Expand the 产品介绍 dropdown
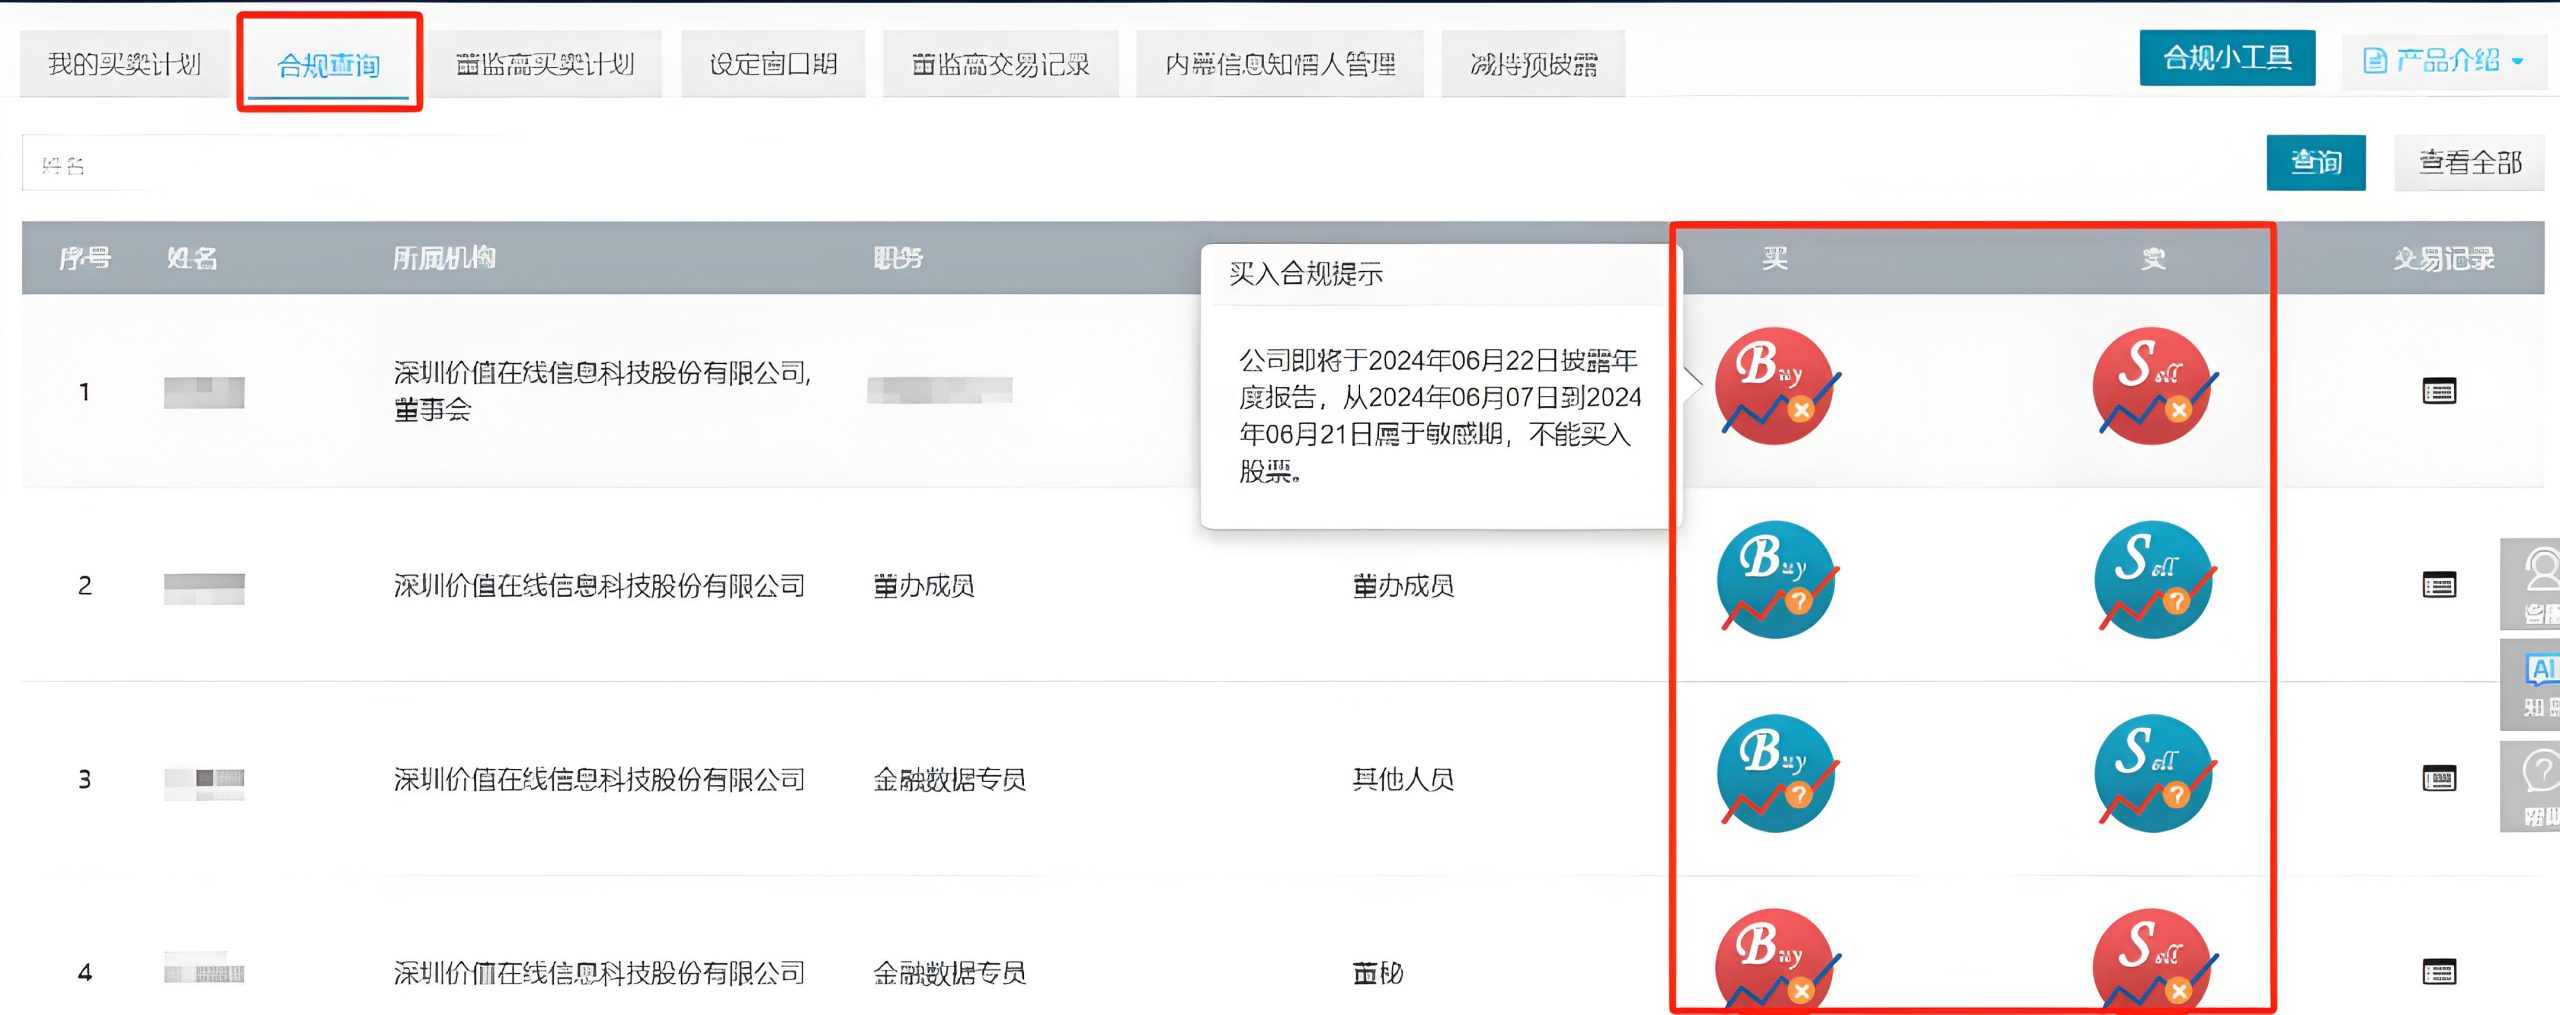Viewport: 2560px width, 1015px height. pos(2444,60)
